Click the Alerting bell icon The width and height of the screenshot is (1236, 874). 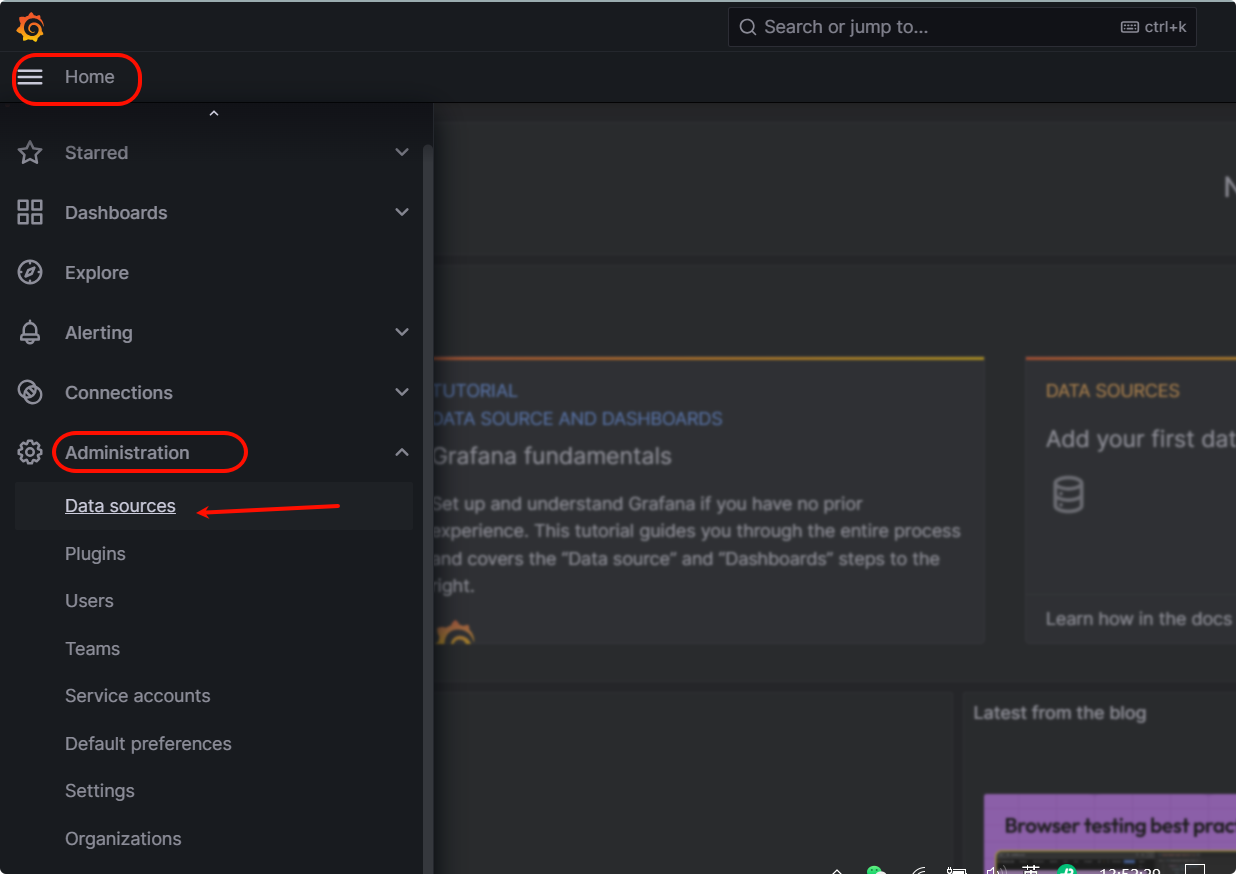(x=30, y=333)
